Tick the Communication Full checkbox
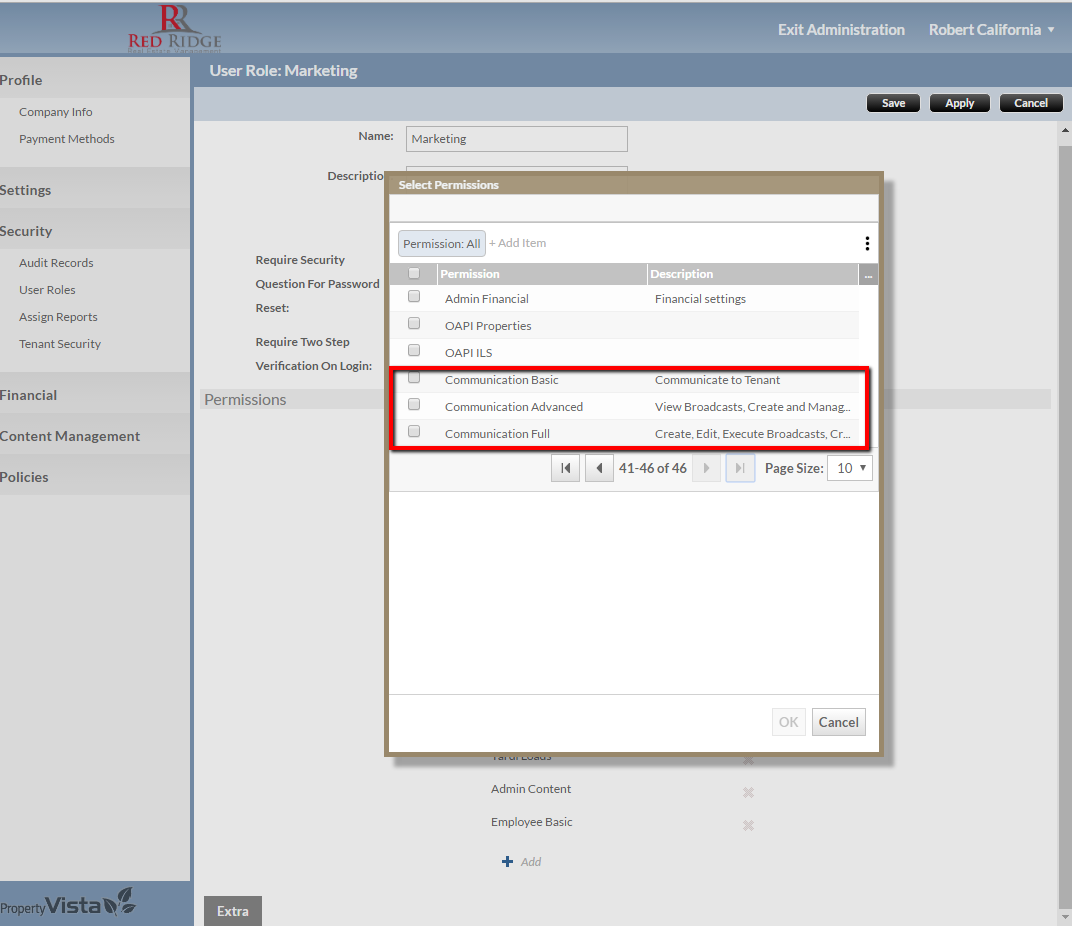The height and width of the screenshot is (926, 1072). (414, 432)
